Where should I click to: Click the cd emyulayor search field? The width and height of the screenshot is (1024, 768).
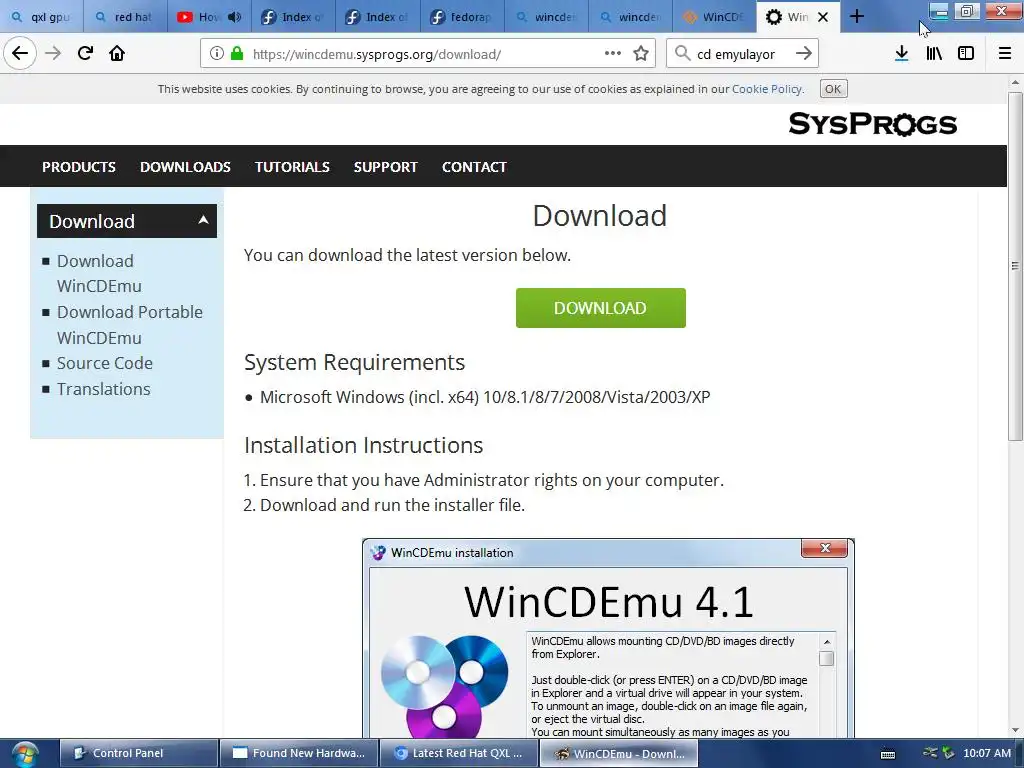click(x=743, y=54)
